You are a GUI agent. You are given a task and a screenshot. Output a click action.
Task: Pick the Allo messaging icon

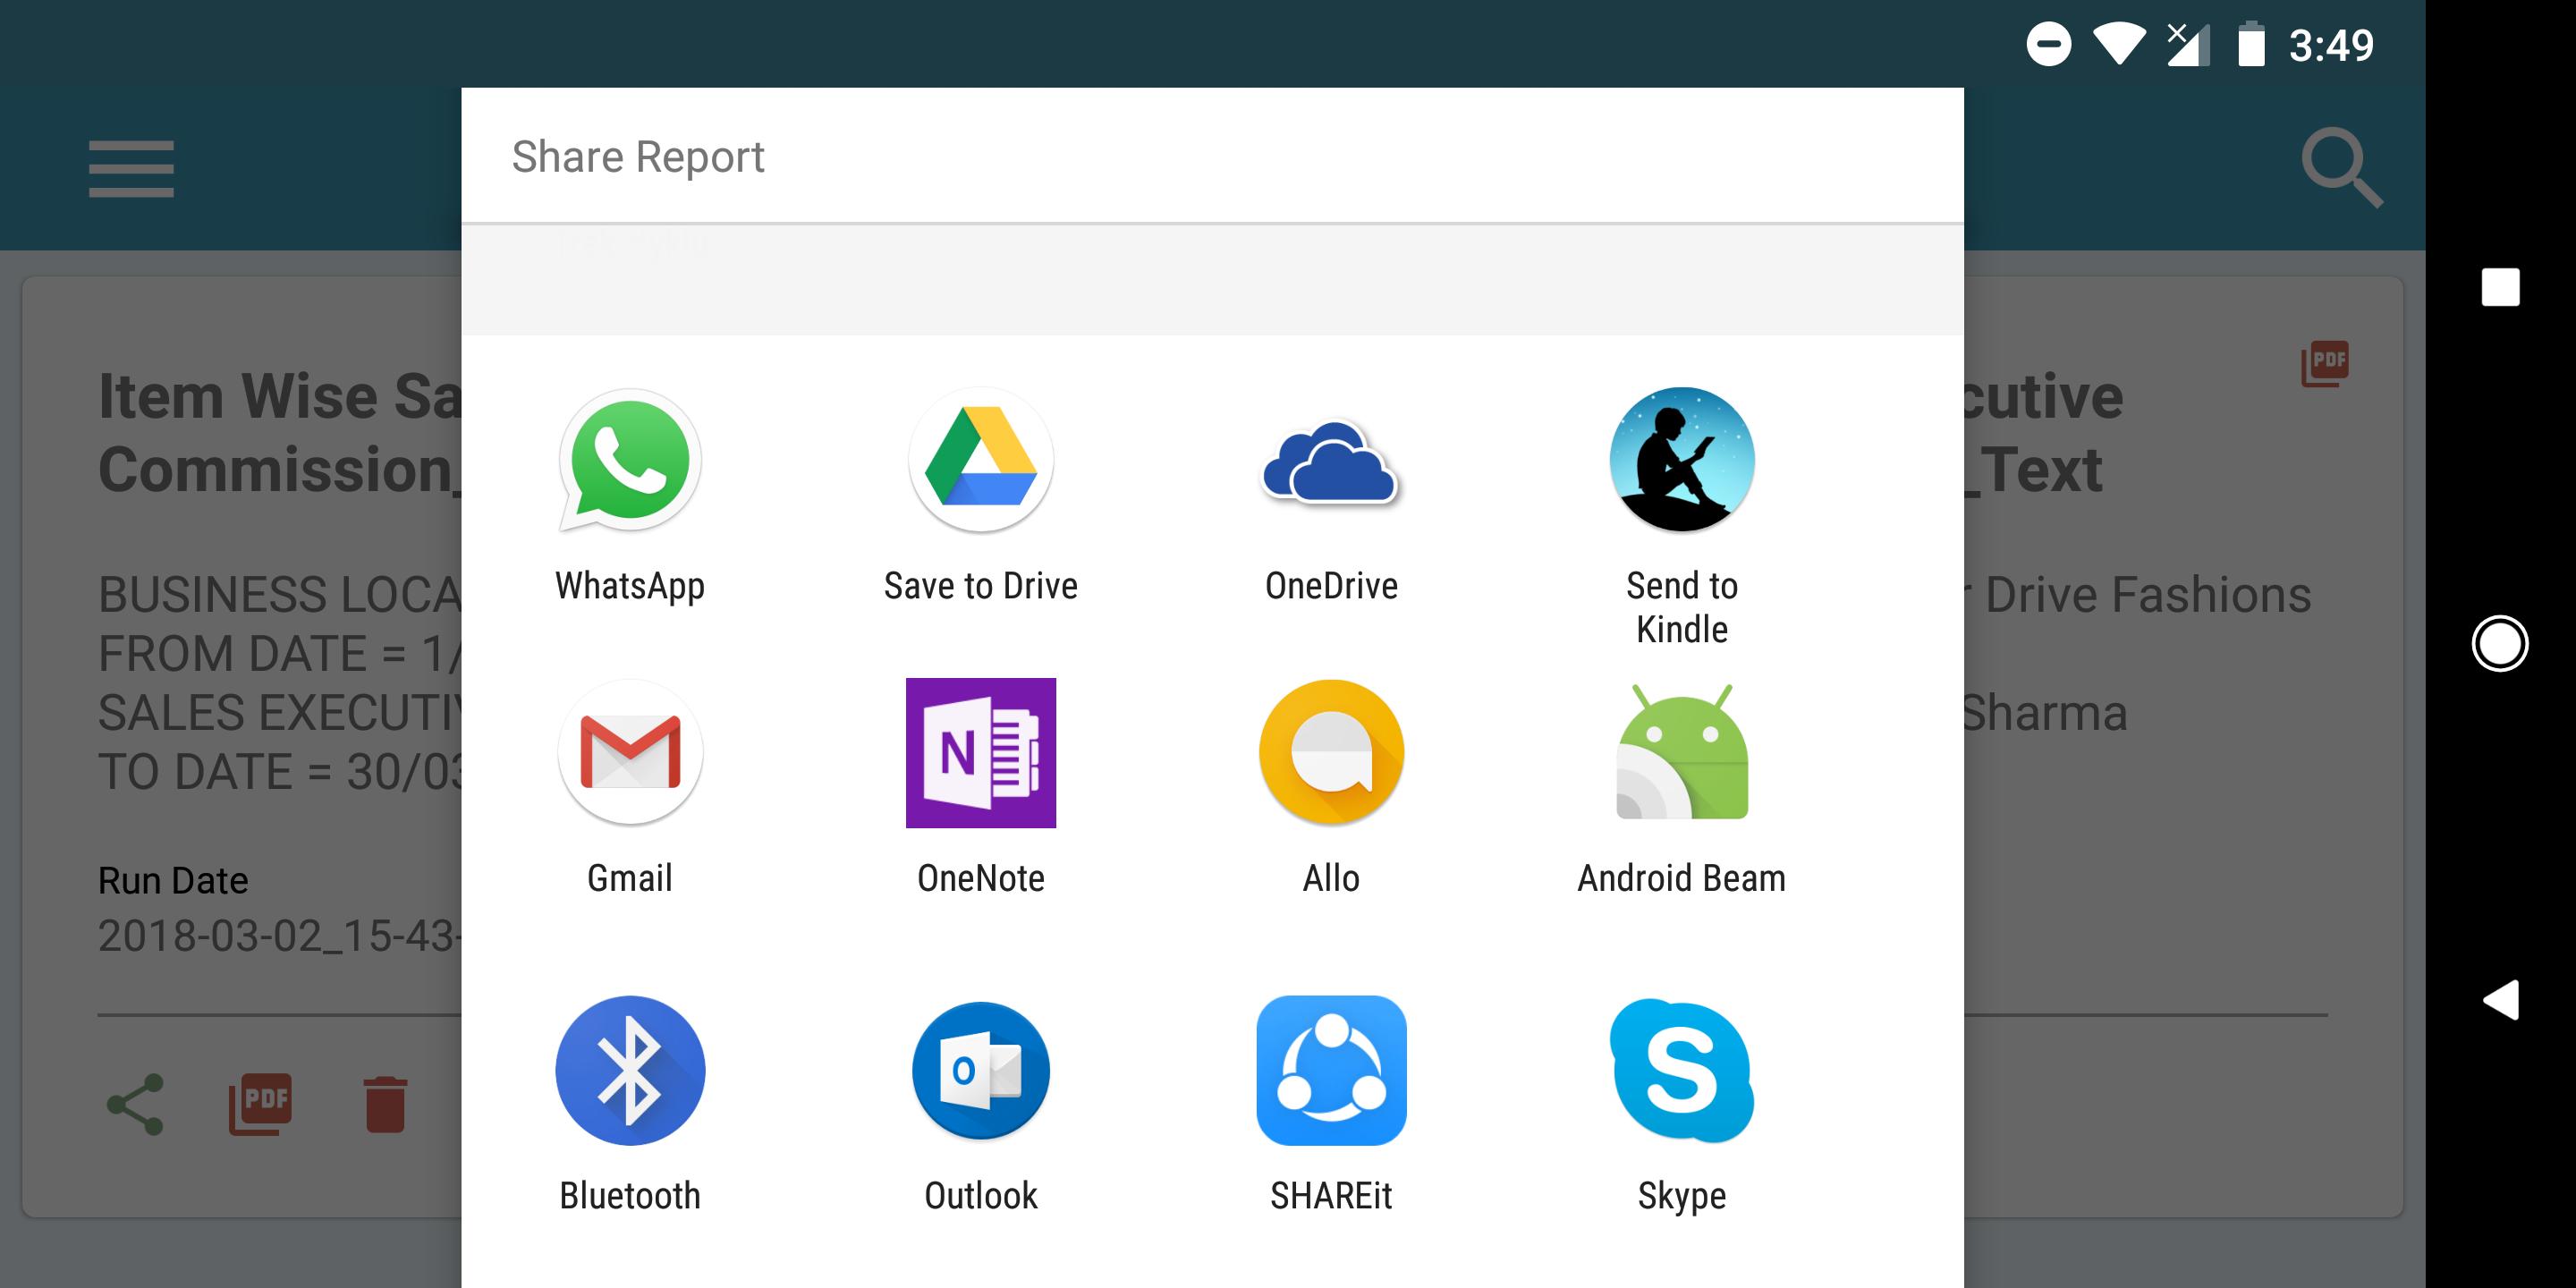point(1331,752)
